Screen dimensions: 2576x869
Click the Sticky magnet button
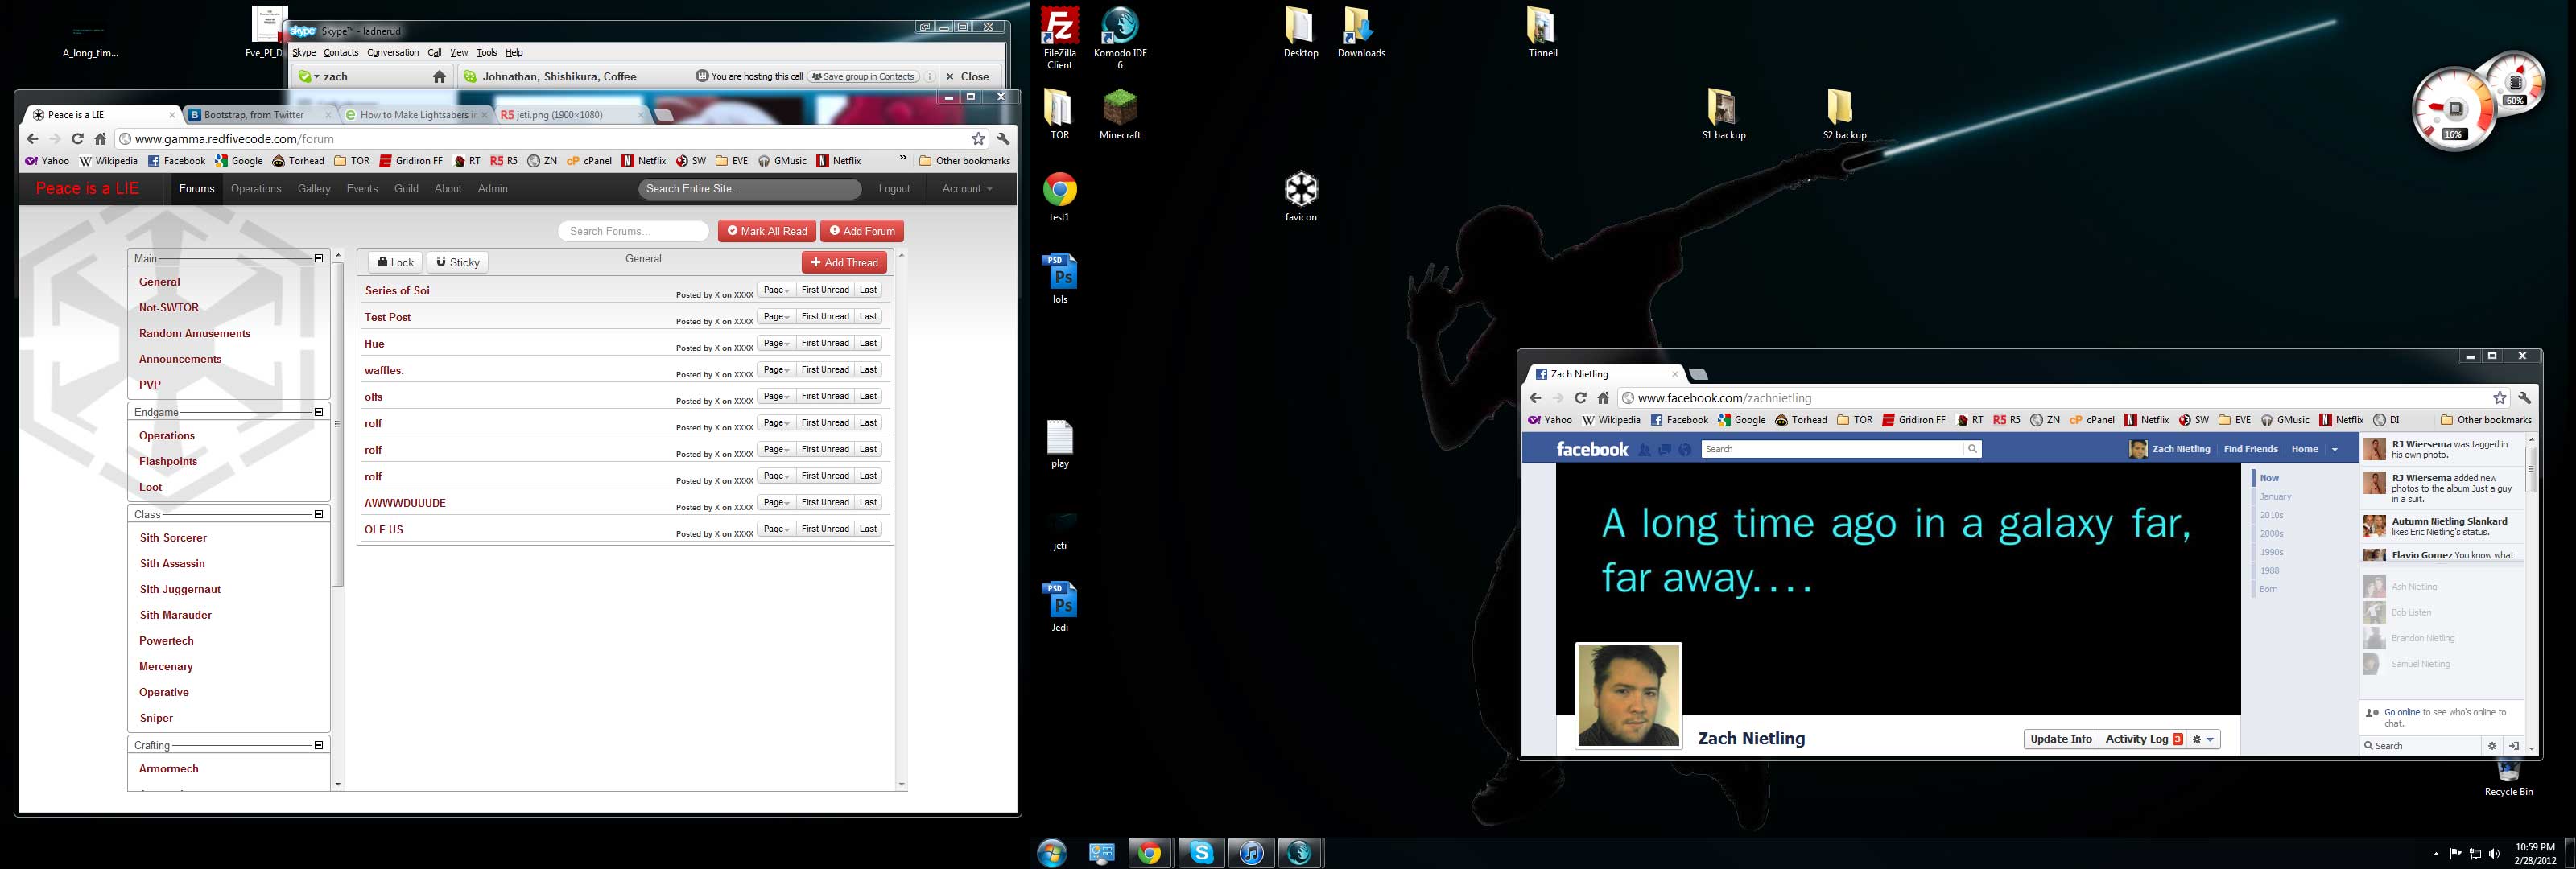click(458, 262)
